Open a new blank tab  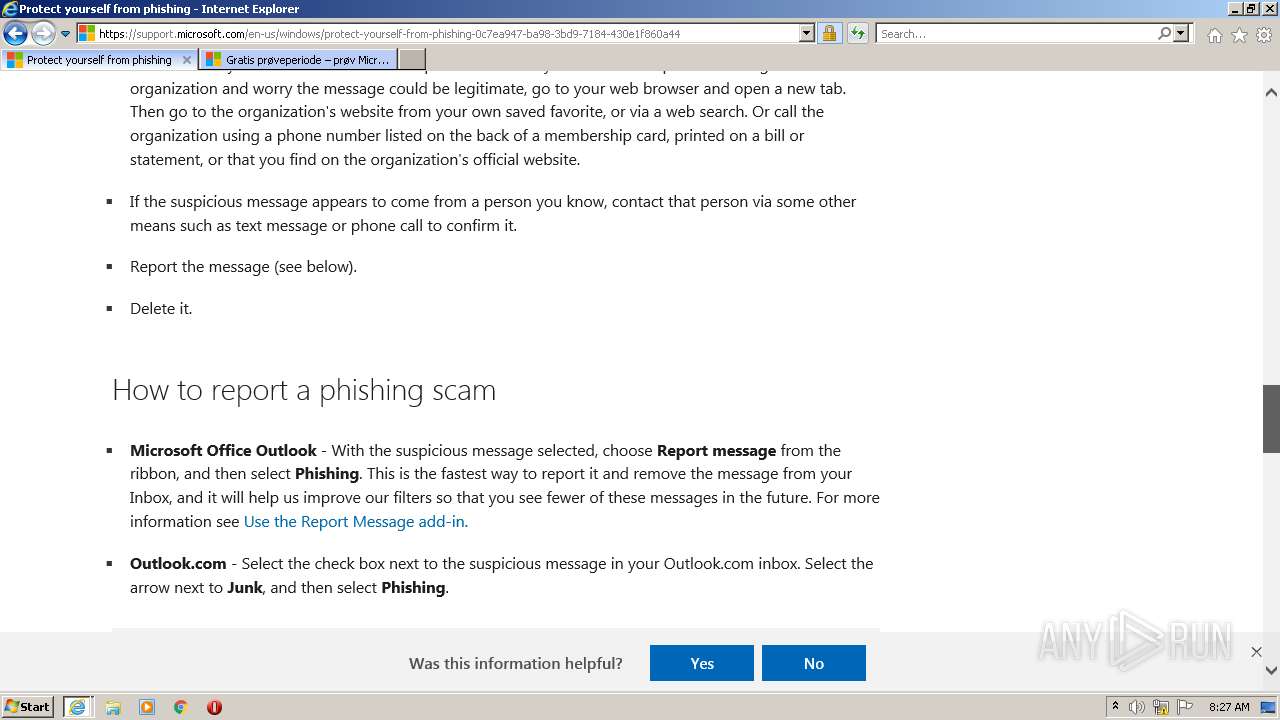[x=412, y=60]
